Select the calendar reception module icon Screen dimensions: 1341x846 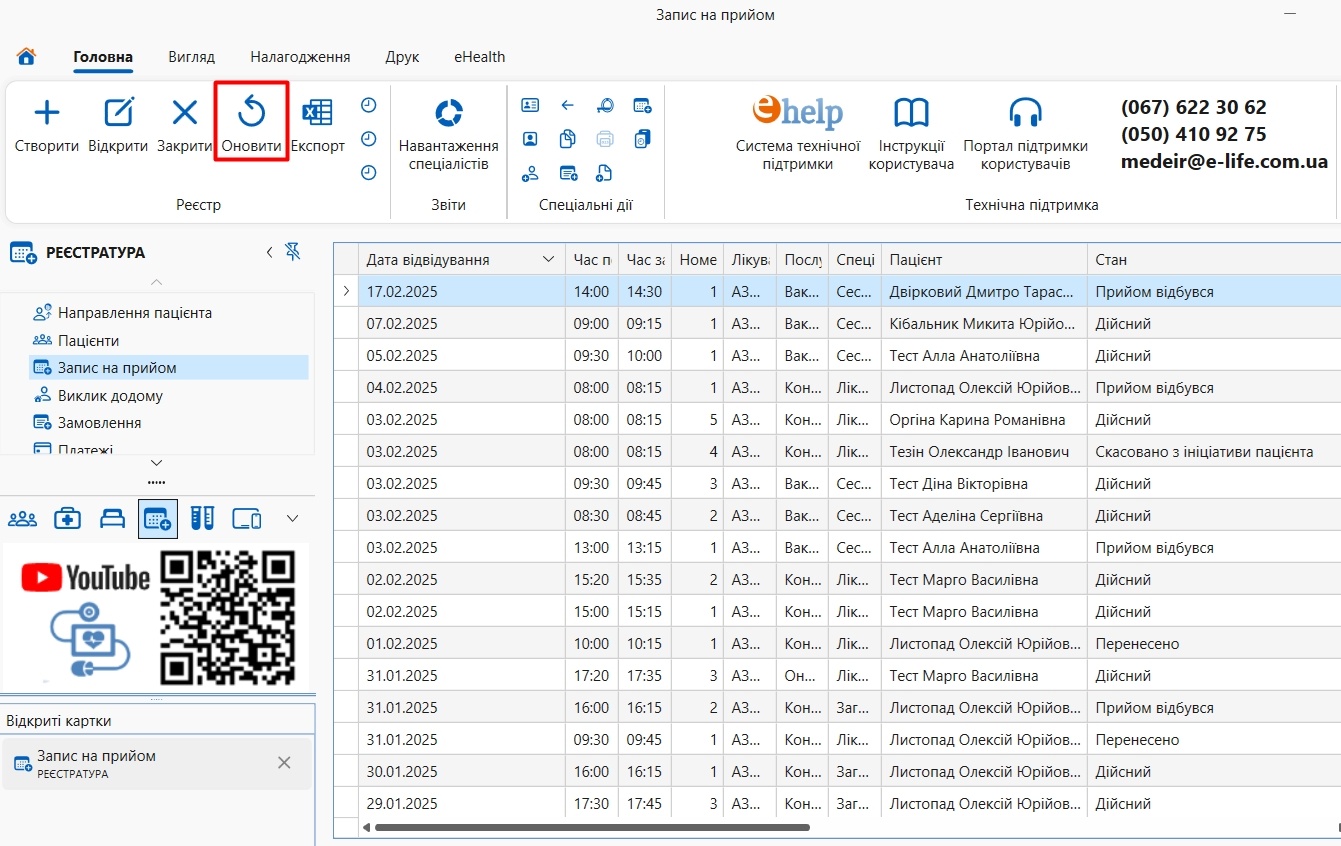(158, 518)
